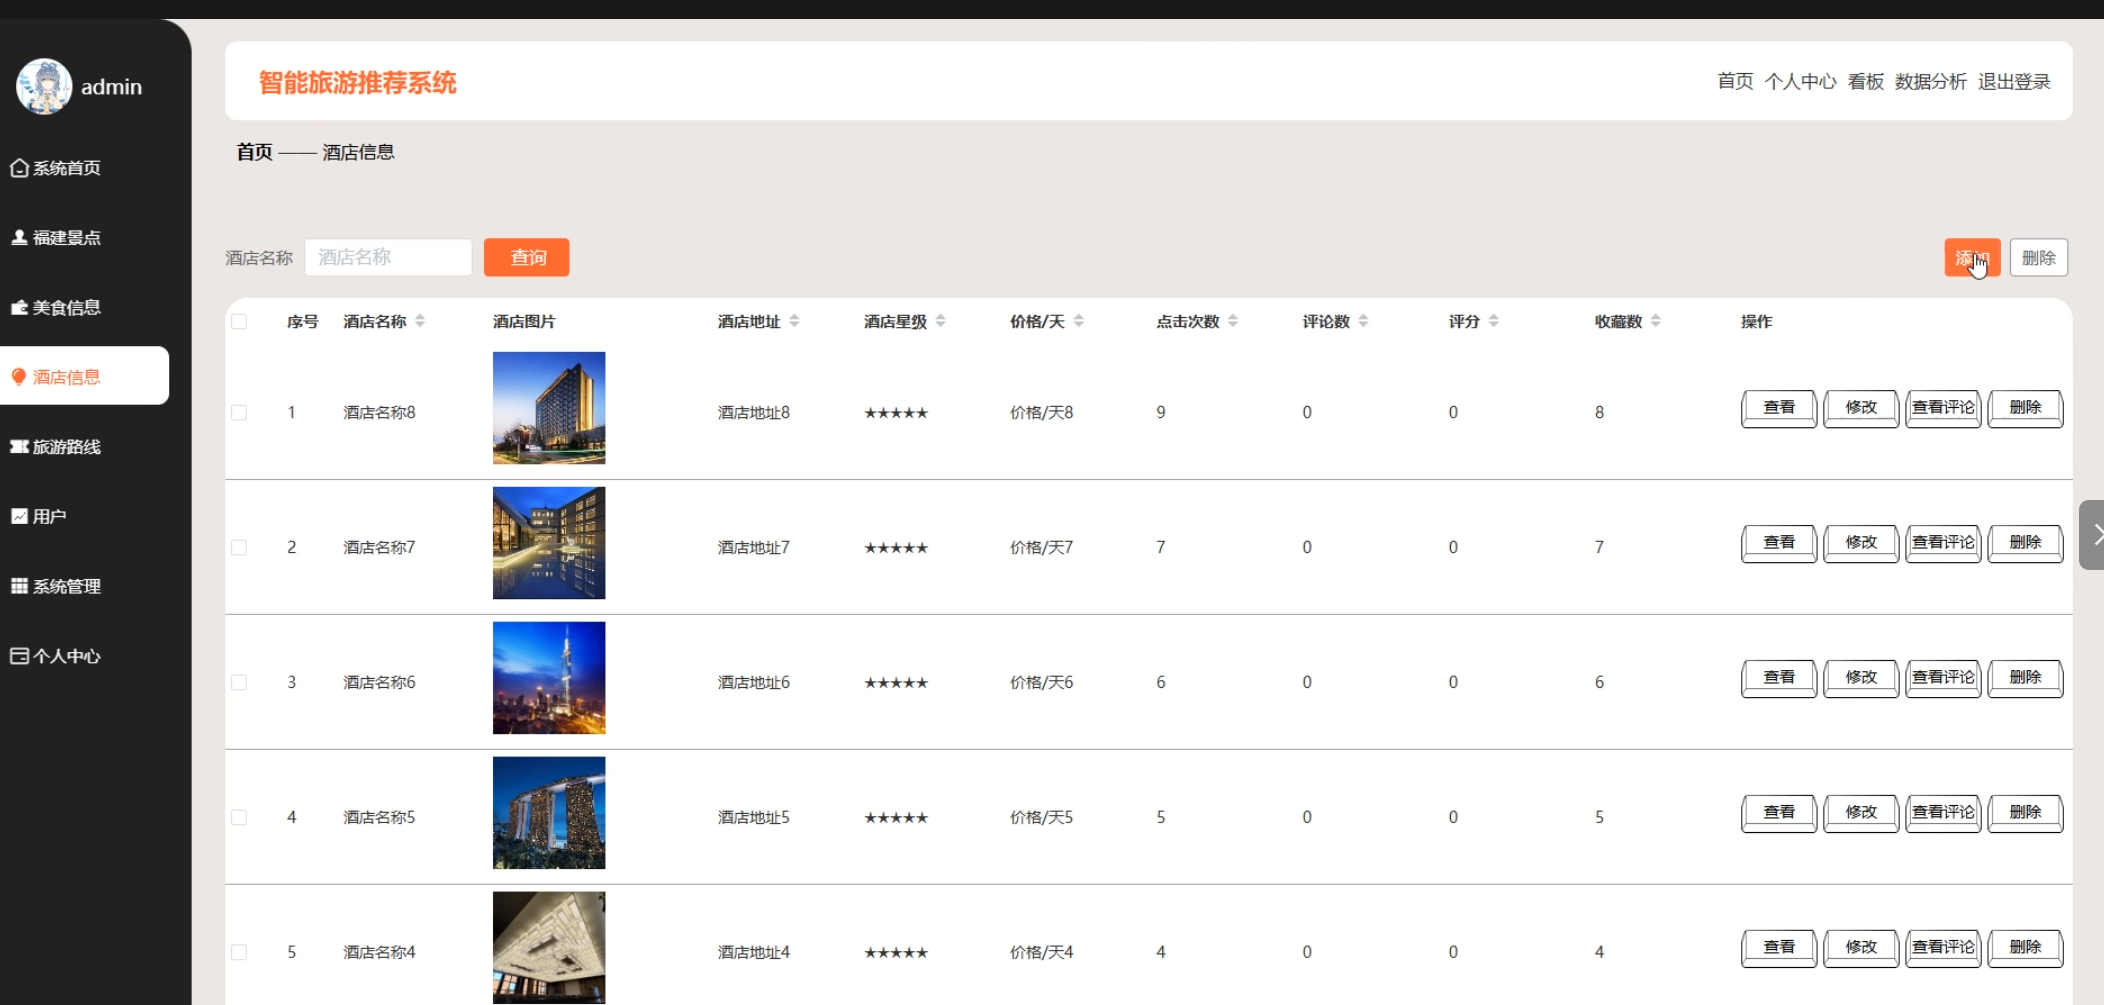The width and height of the screenshot is (2104, 1005).
Task: Click 删除 for 酒店名称6
Action: (x=2025, y=678)
